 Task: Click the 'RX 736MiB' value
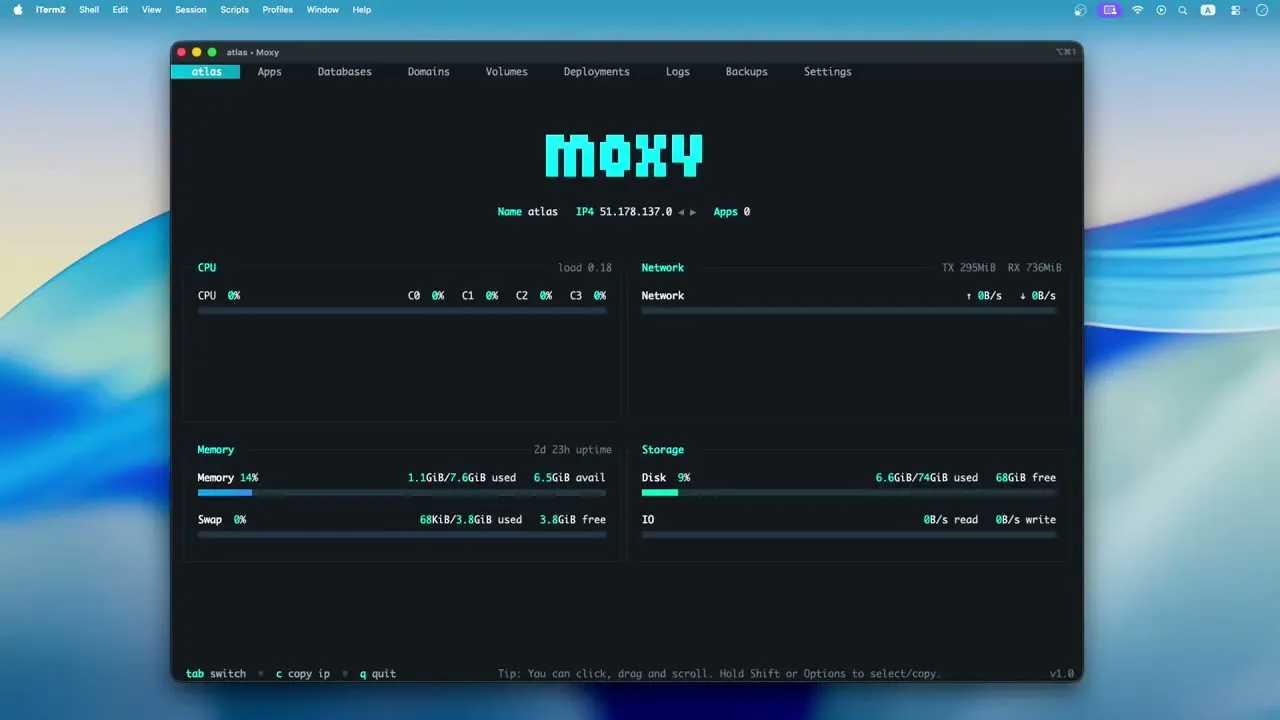1035,268
